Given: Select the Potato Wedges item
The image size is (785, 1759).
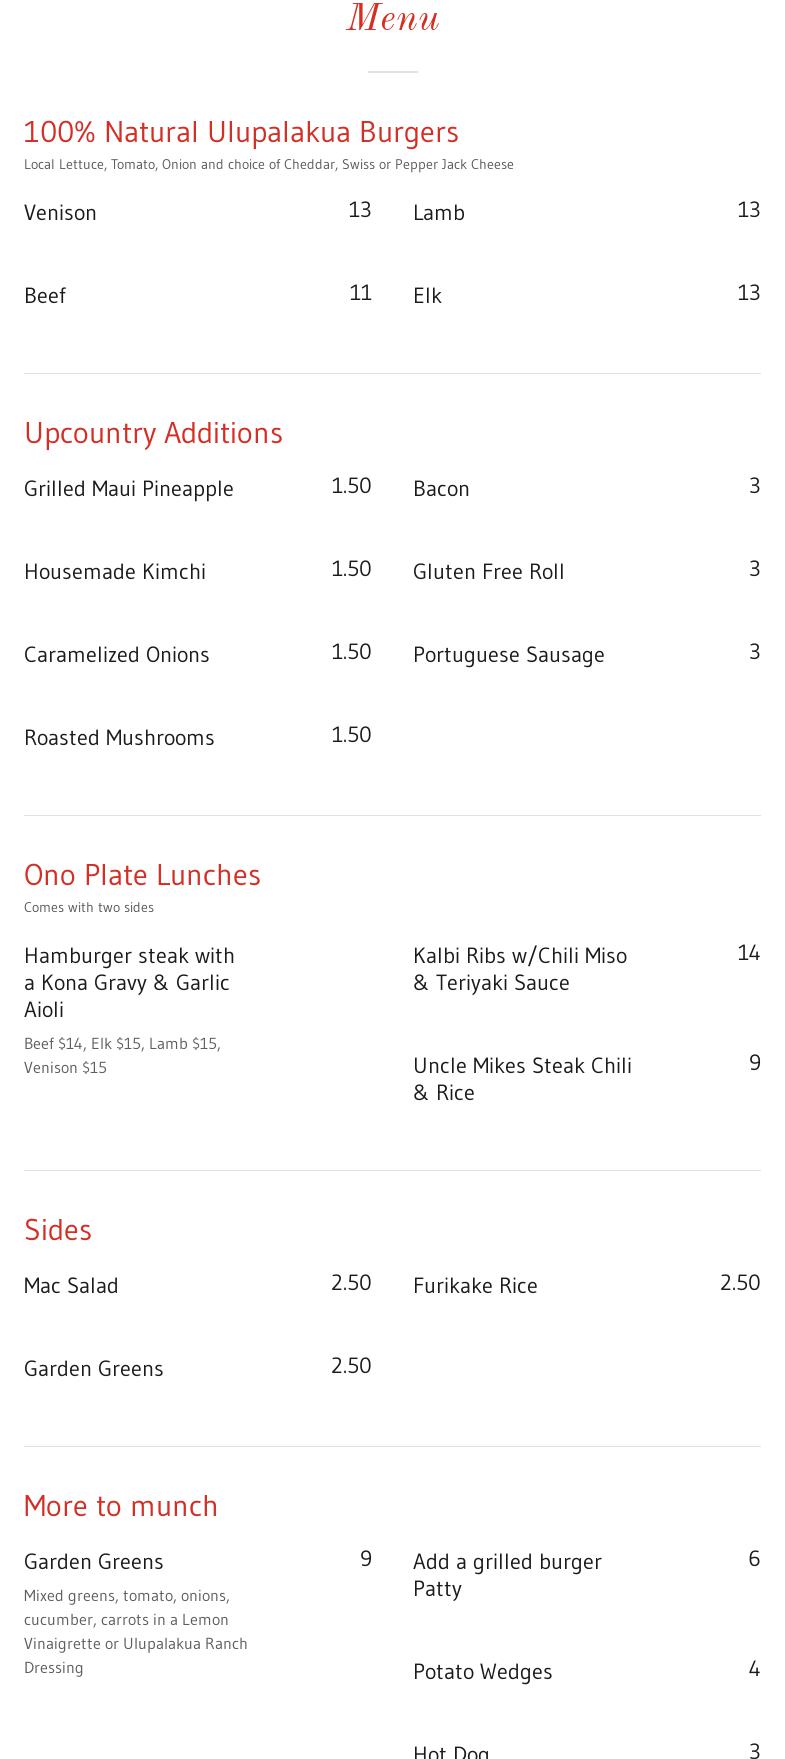Looking at the screenshot, I should click(x=483, y=1672).
